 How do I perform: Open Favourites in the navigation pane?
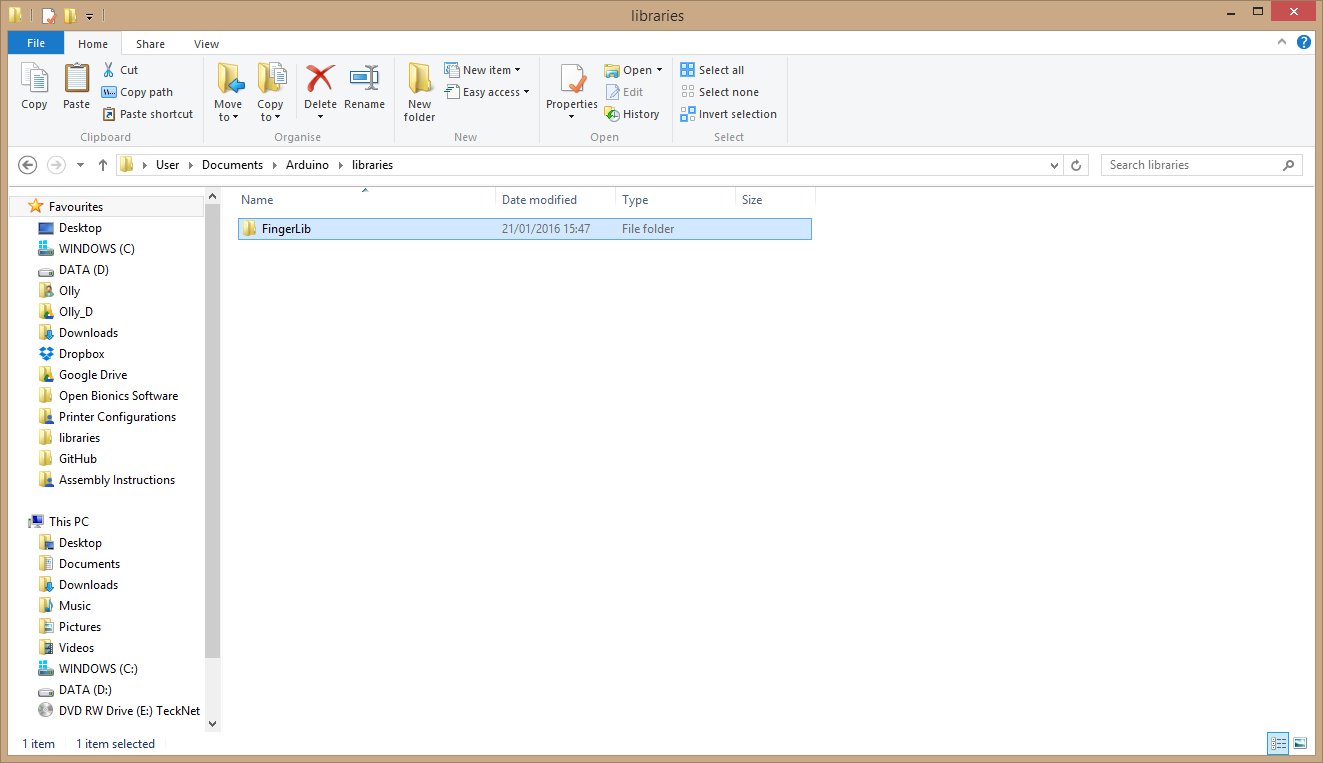point(75,207)
